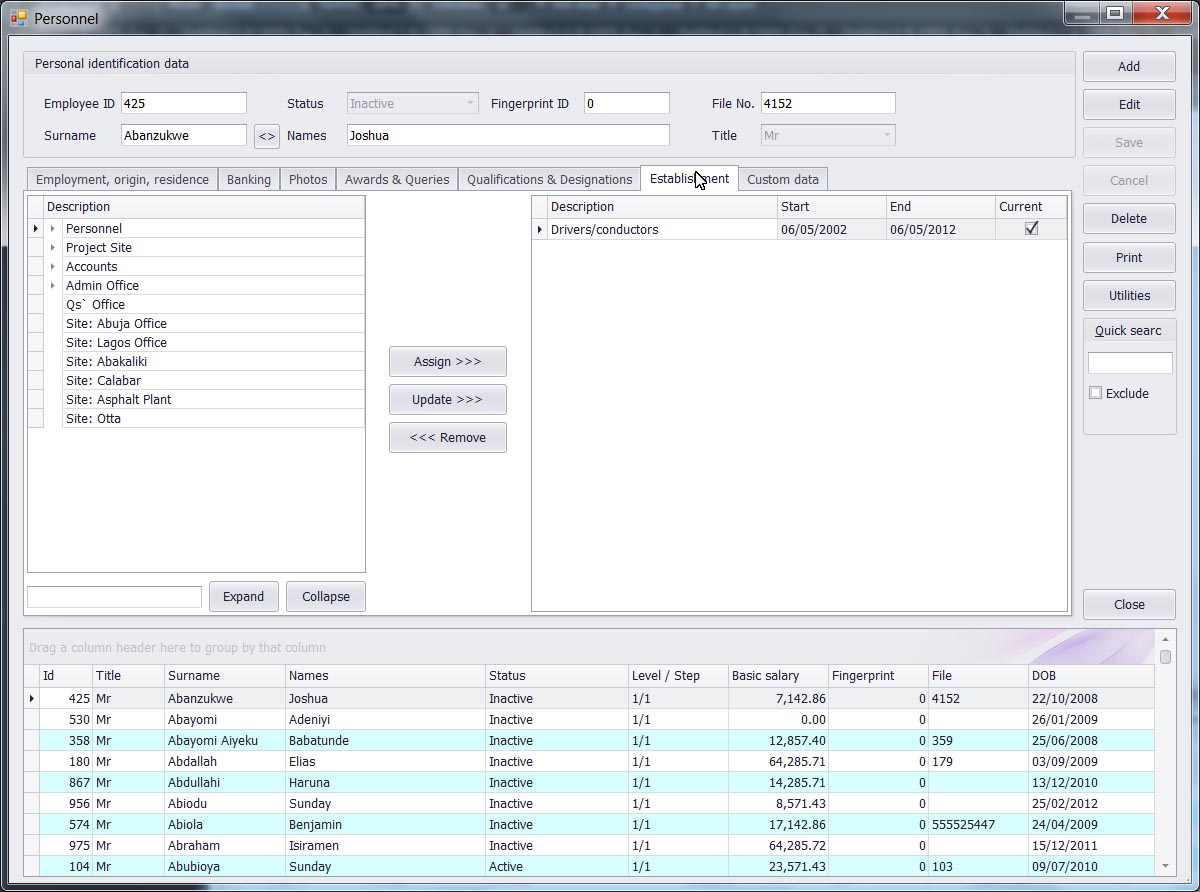1200x892 pixels.
Task: Select Site: Calabar in the tree
Action: pyautogui.click(x=103, y=381)
